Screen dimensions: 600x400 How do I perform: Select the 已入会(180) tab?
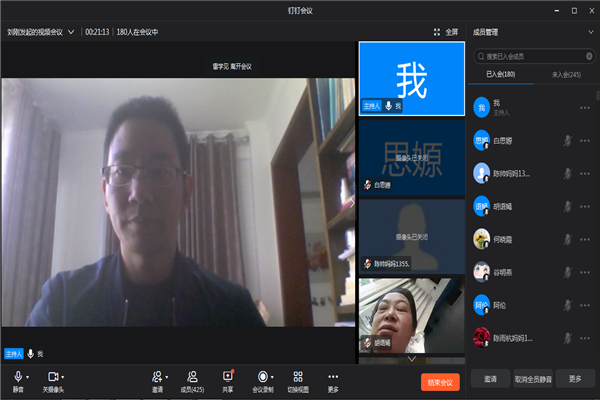500,74
